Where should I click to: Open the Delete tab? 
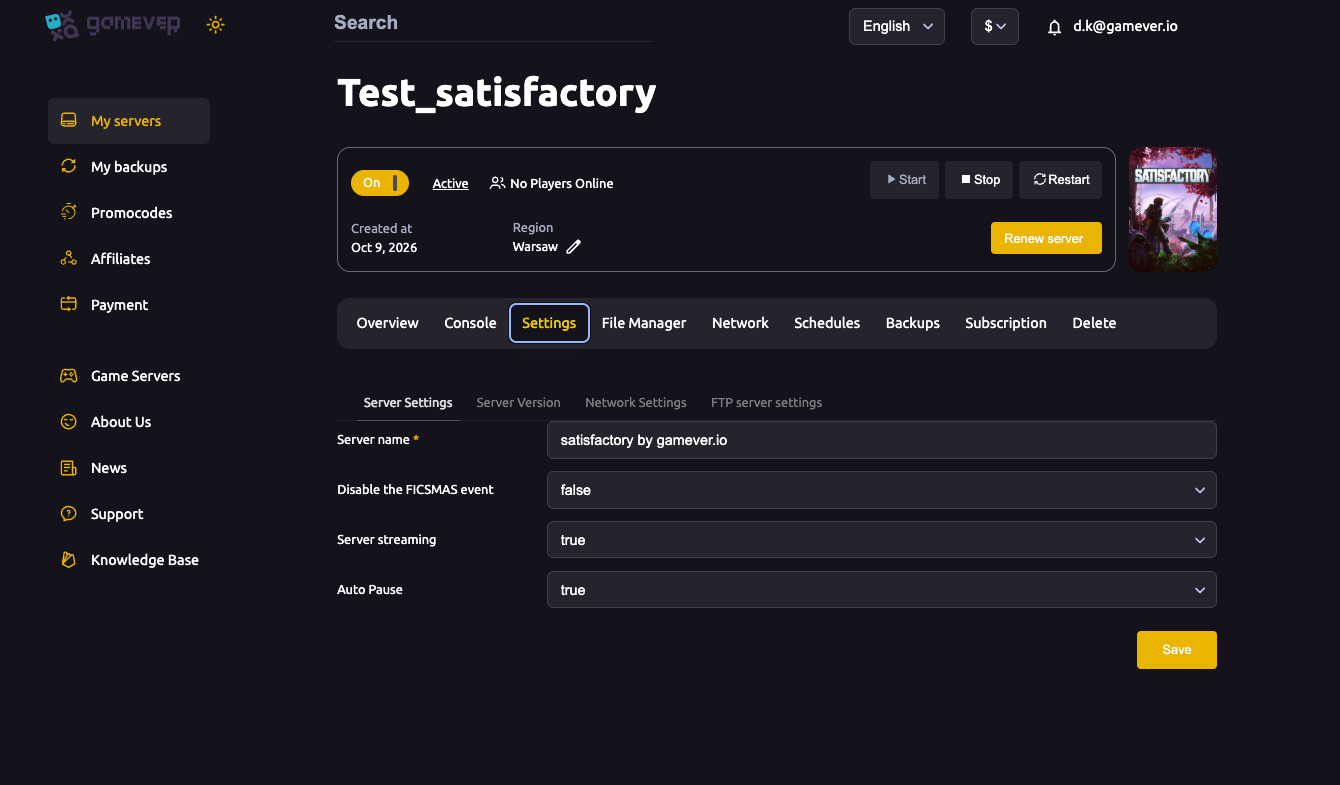tap(1095, 323)
